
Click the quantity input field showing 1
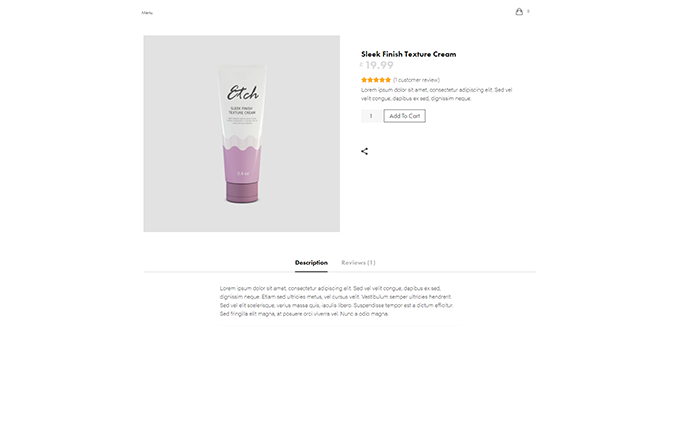tap(371, 116)
